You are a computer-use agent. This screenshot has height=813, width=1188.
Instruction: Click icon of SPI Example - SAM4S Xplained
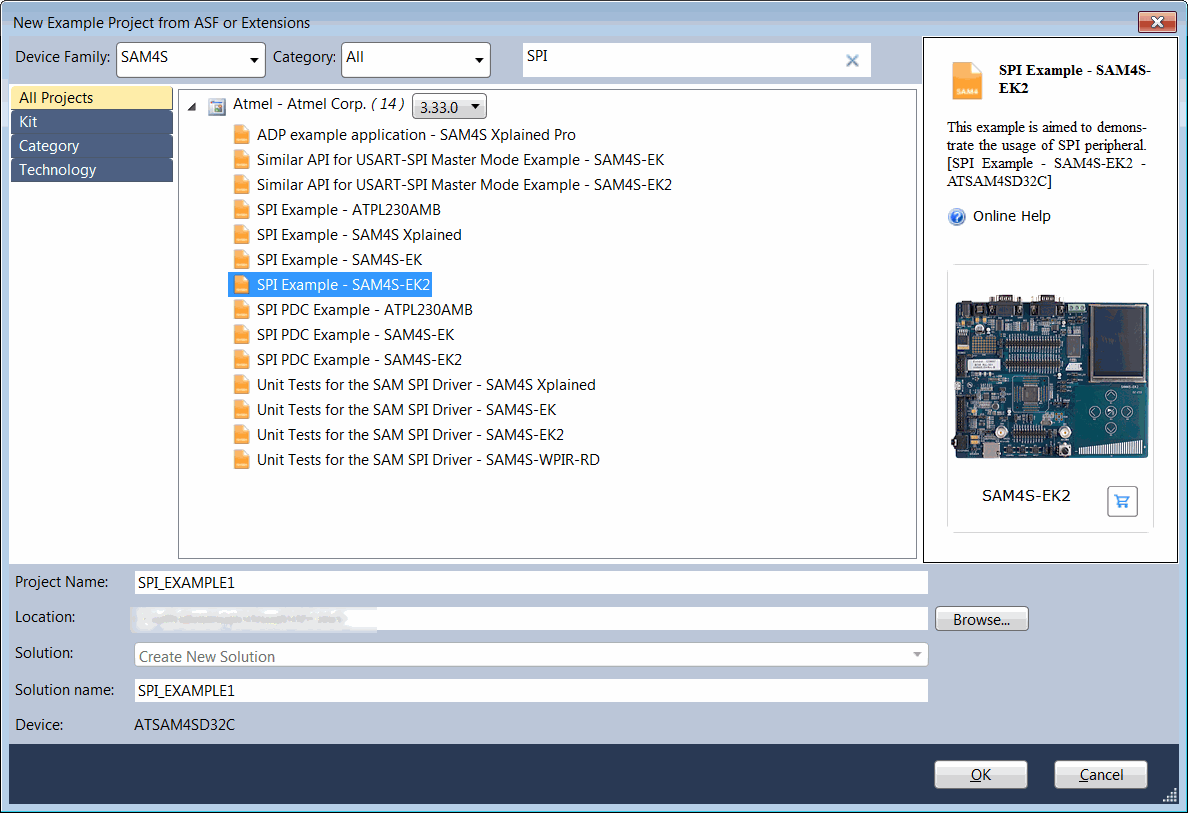(x=242, y=235)
